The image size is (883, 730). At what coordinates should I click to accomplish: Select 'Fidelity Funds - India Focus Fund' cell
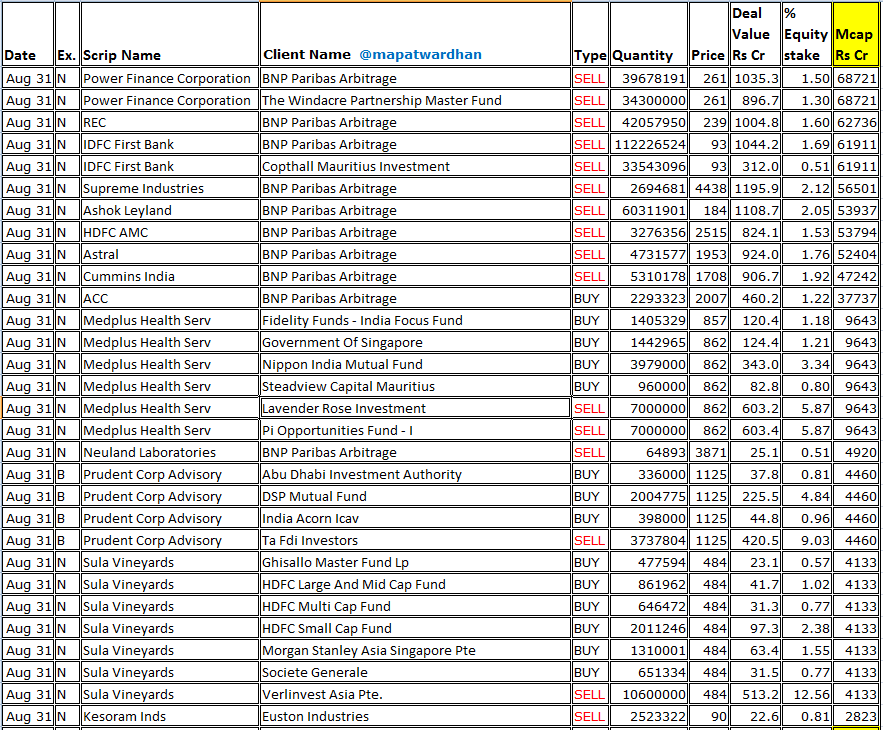tap(415, 320)
